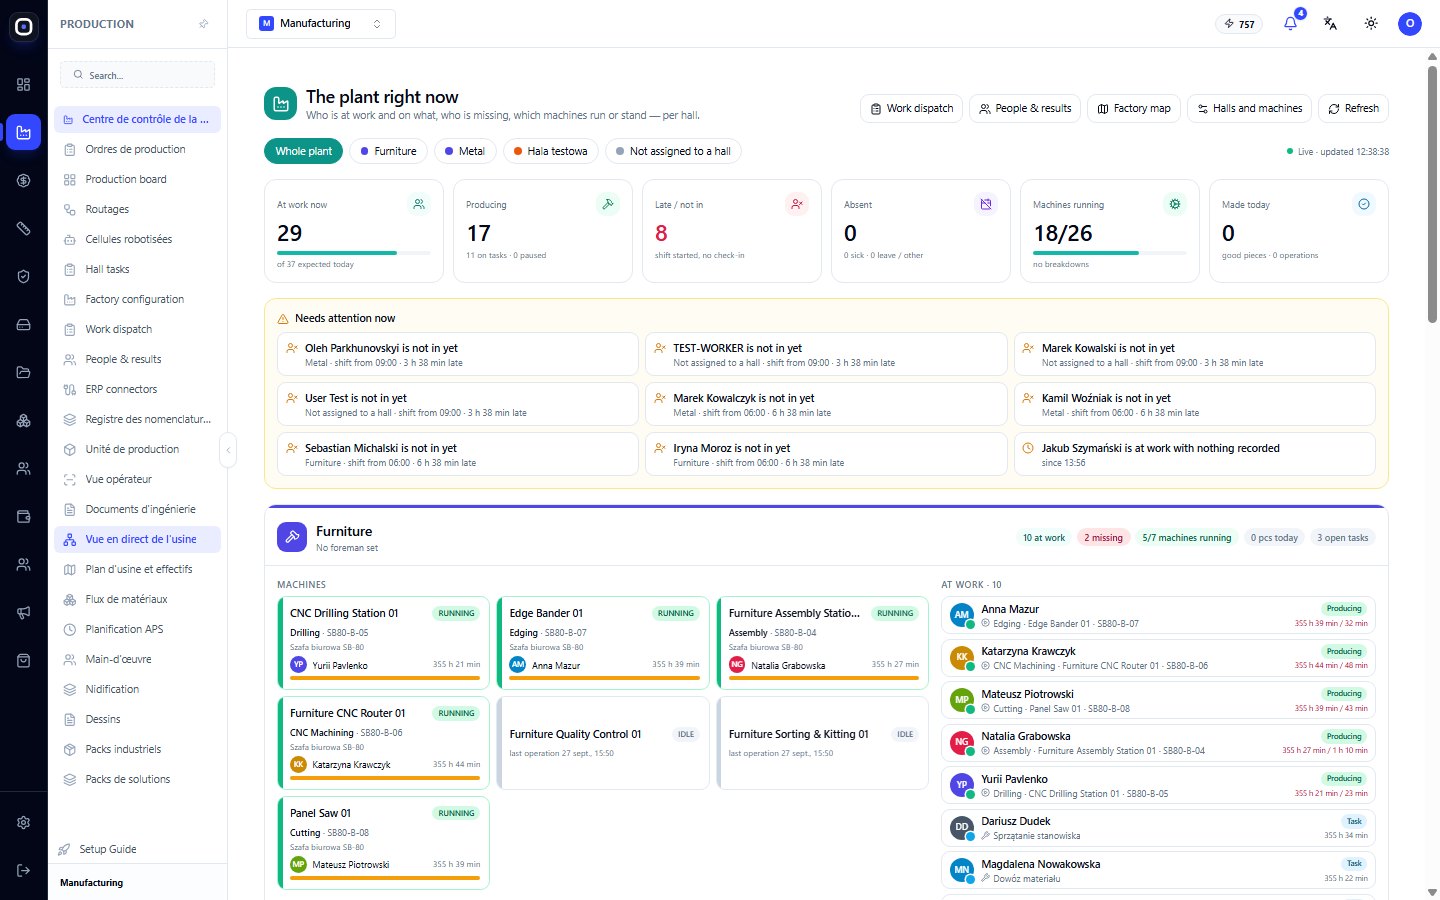The width and height of the screenshot is (1440, 900).
Task: Open the production module icon in left rail
Action: point(23,132)
